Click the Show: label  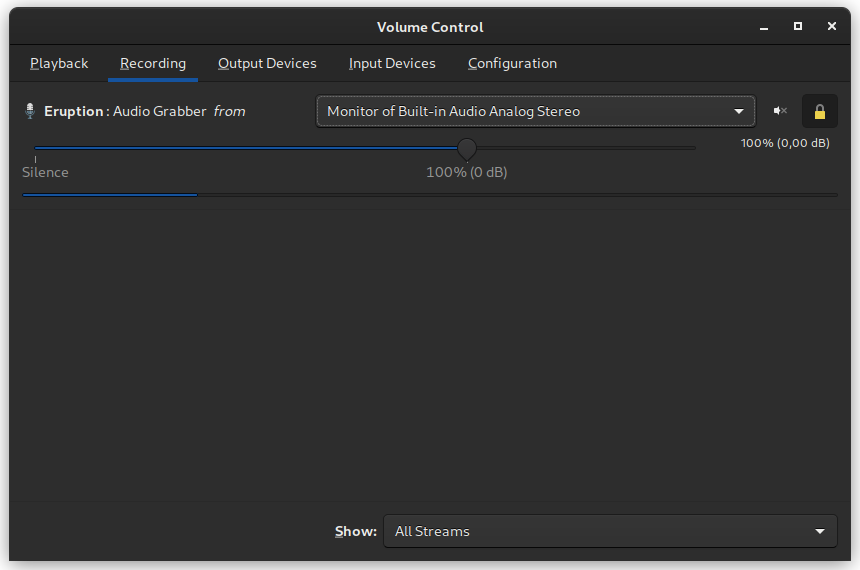click(356, 532)
